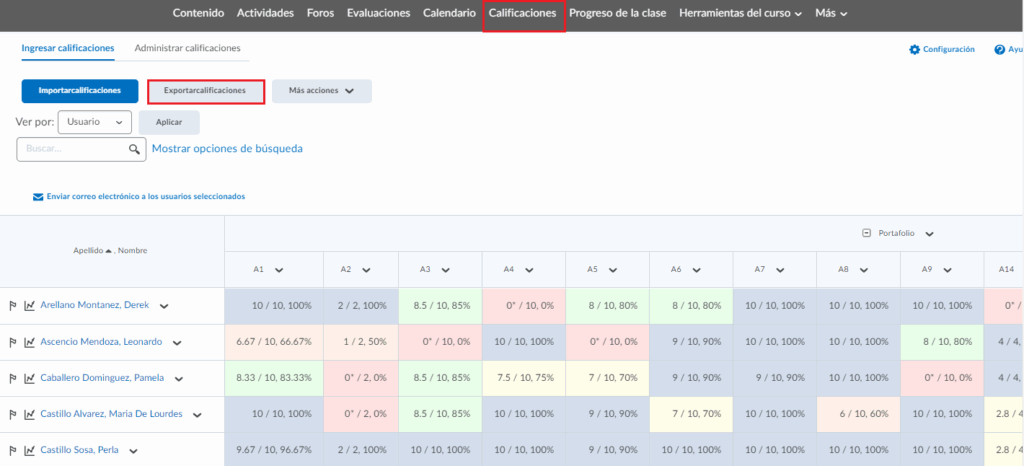Click Mostrar opciones de búsqueda link
This screenshot has width=1024, height=466.
[x=227, y=149]
